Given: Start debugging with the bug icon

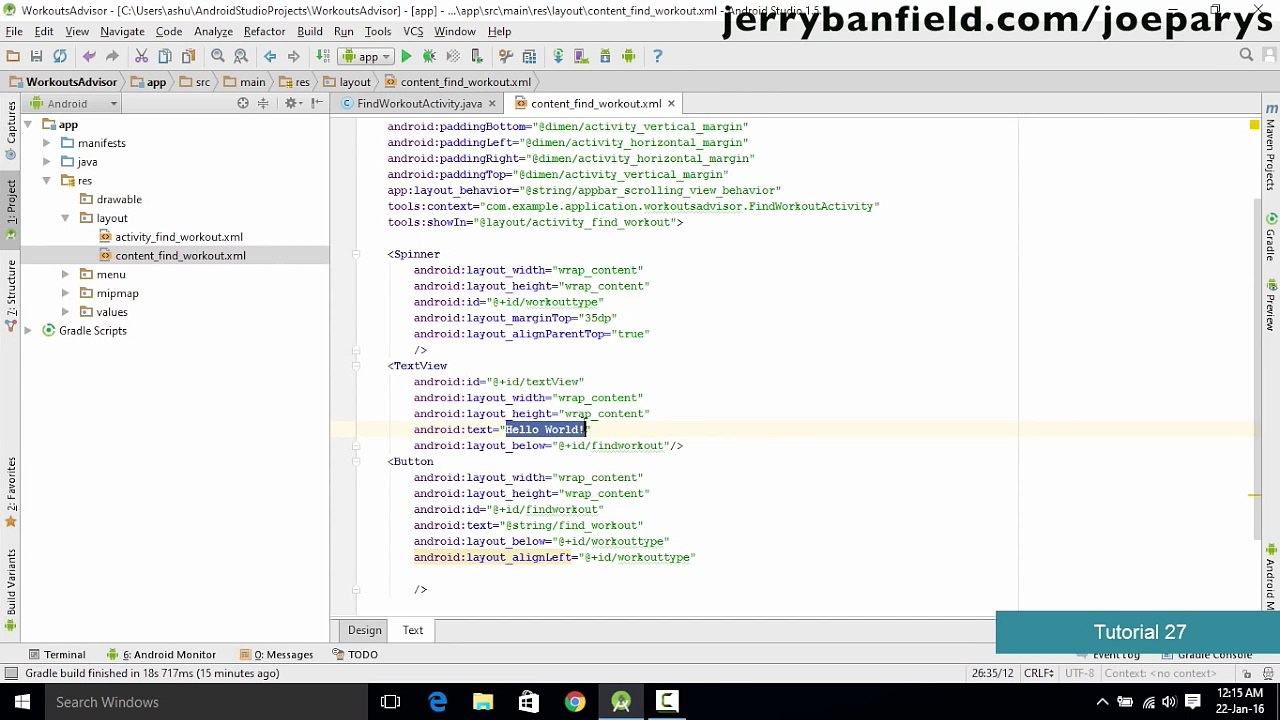Looking at the screenshot, I should (429, 56).
